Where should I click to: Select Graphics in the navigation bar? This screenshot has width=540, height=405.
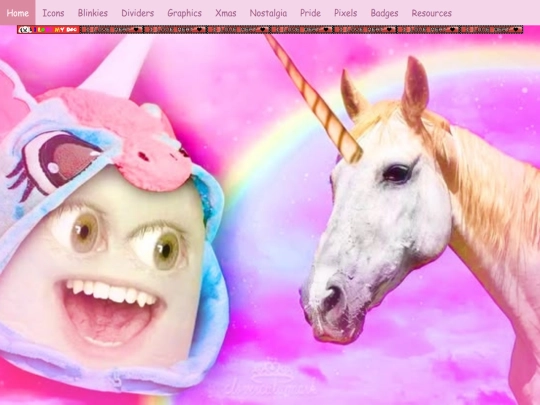tap(184, 13)
